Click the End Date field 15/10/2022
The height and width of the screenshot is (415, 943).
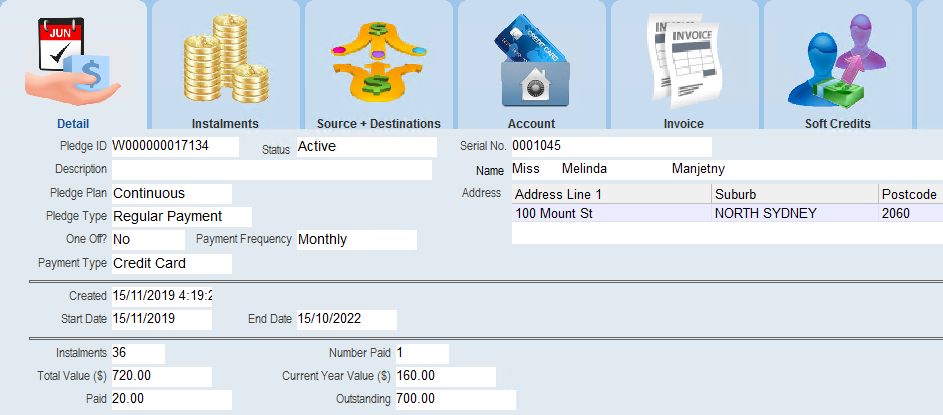pyautogui.click(x=347, y=319)
